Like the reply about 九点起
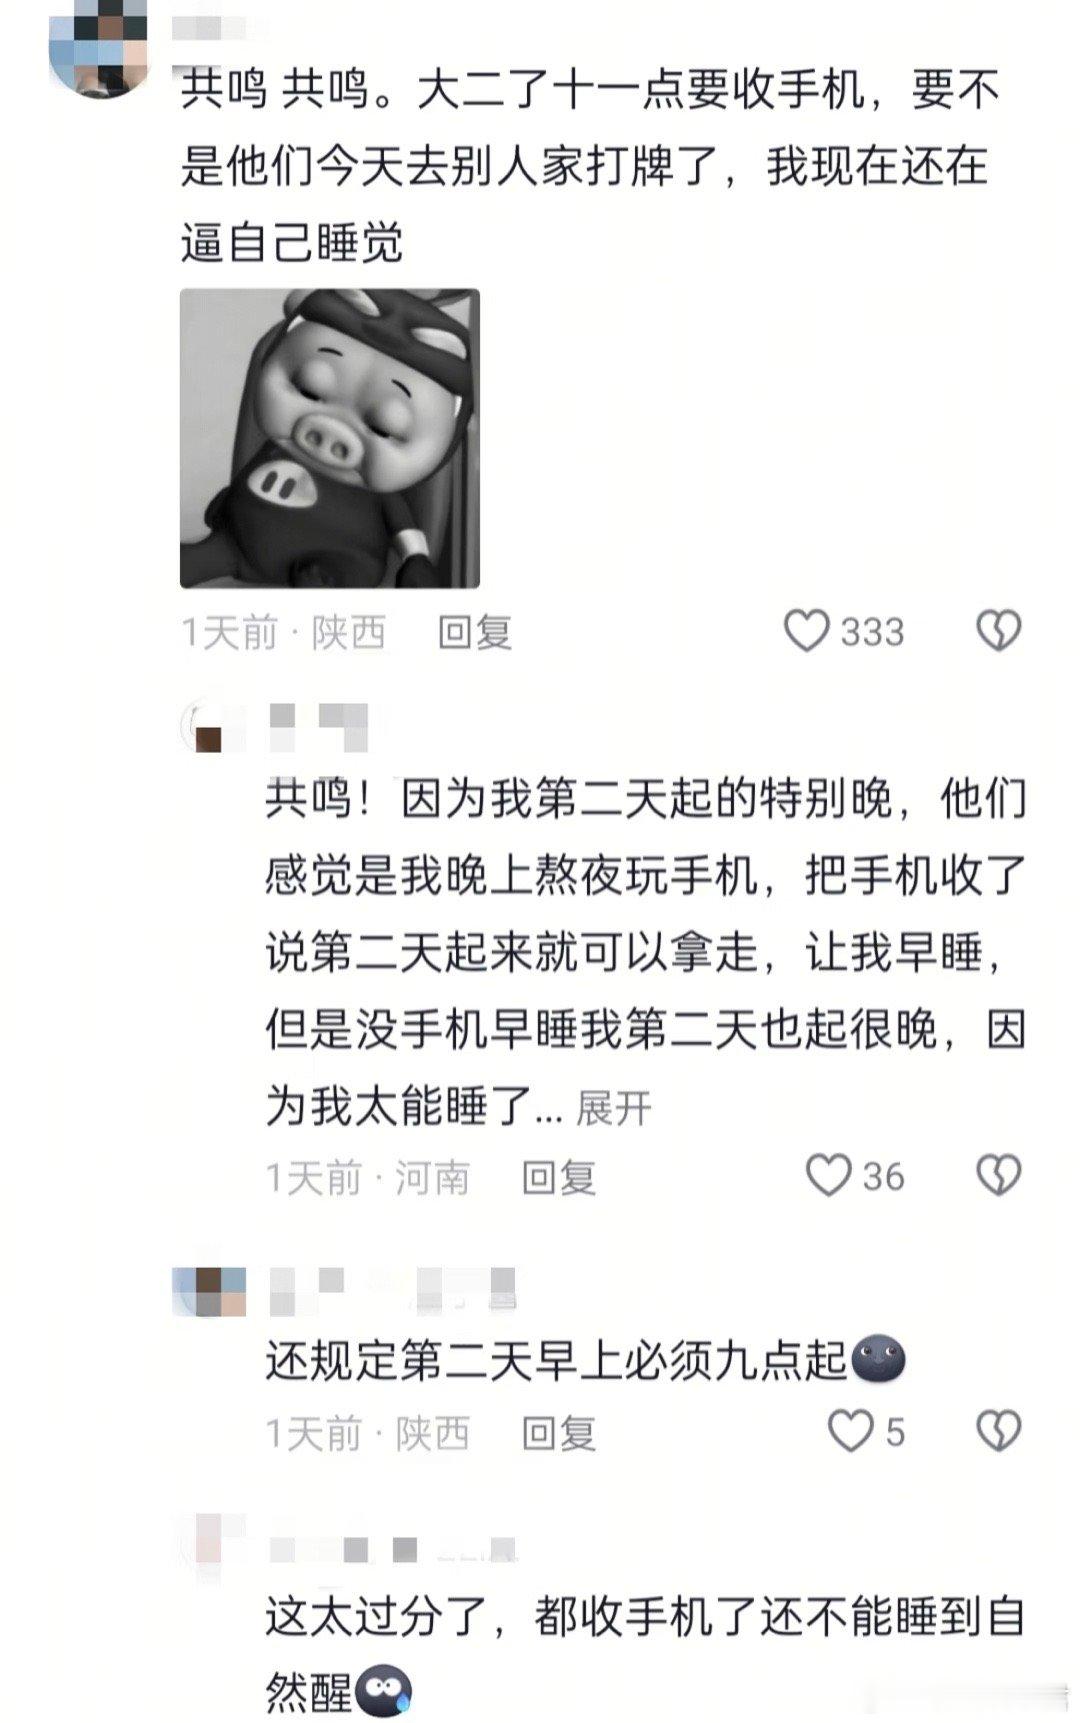Viewport: 1080px width, 1723px height. click(851, 1432)
